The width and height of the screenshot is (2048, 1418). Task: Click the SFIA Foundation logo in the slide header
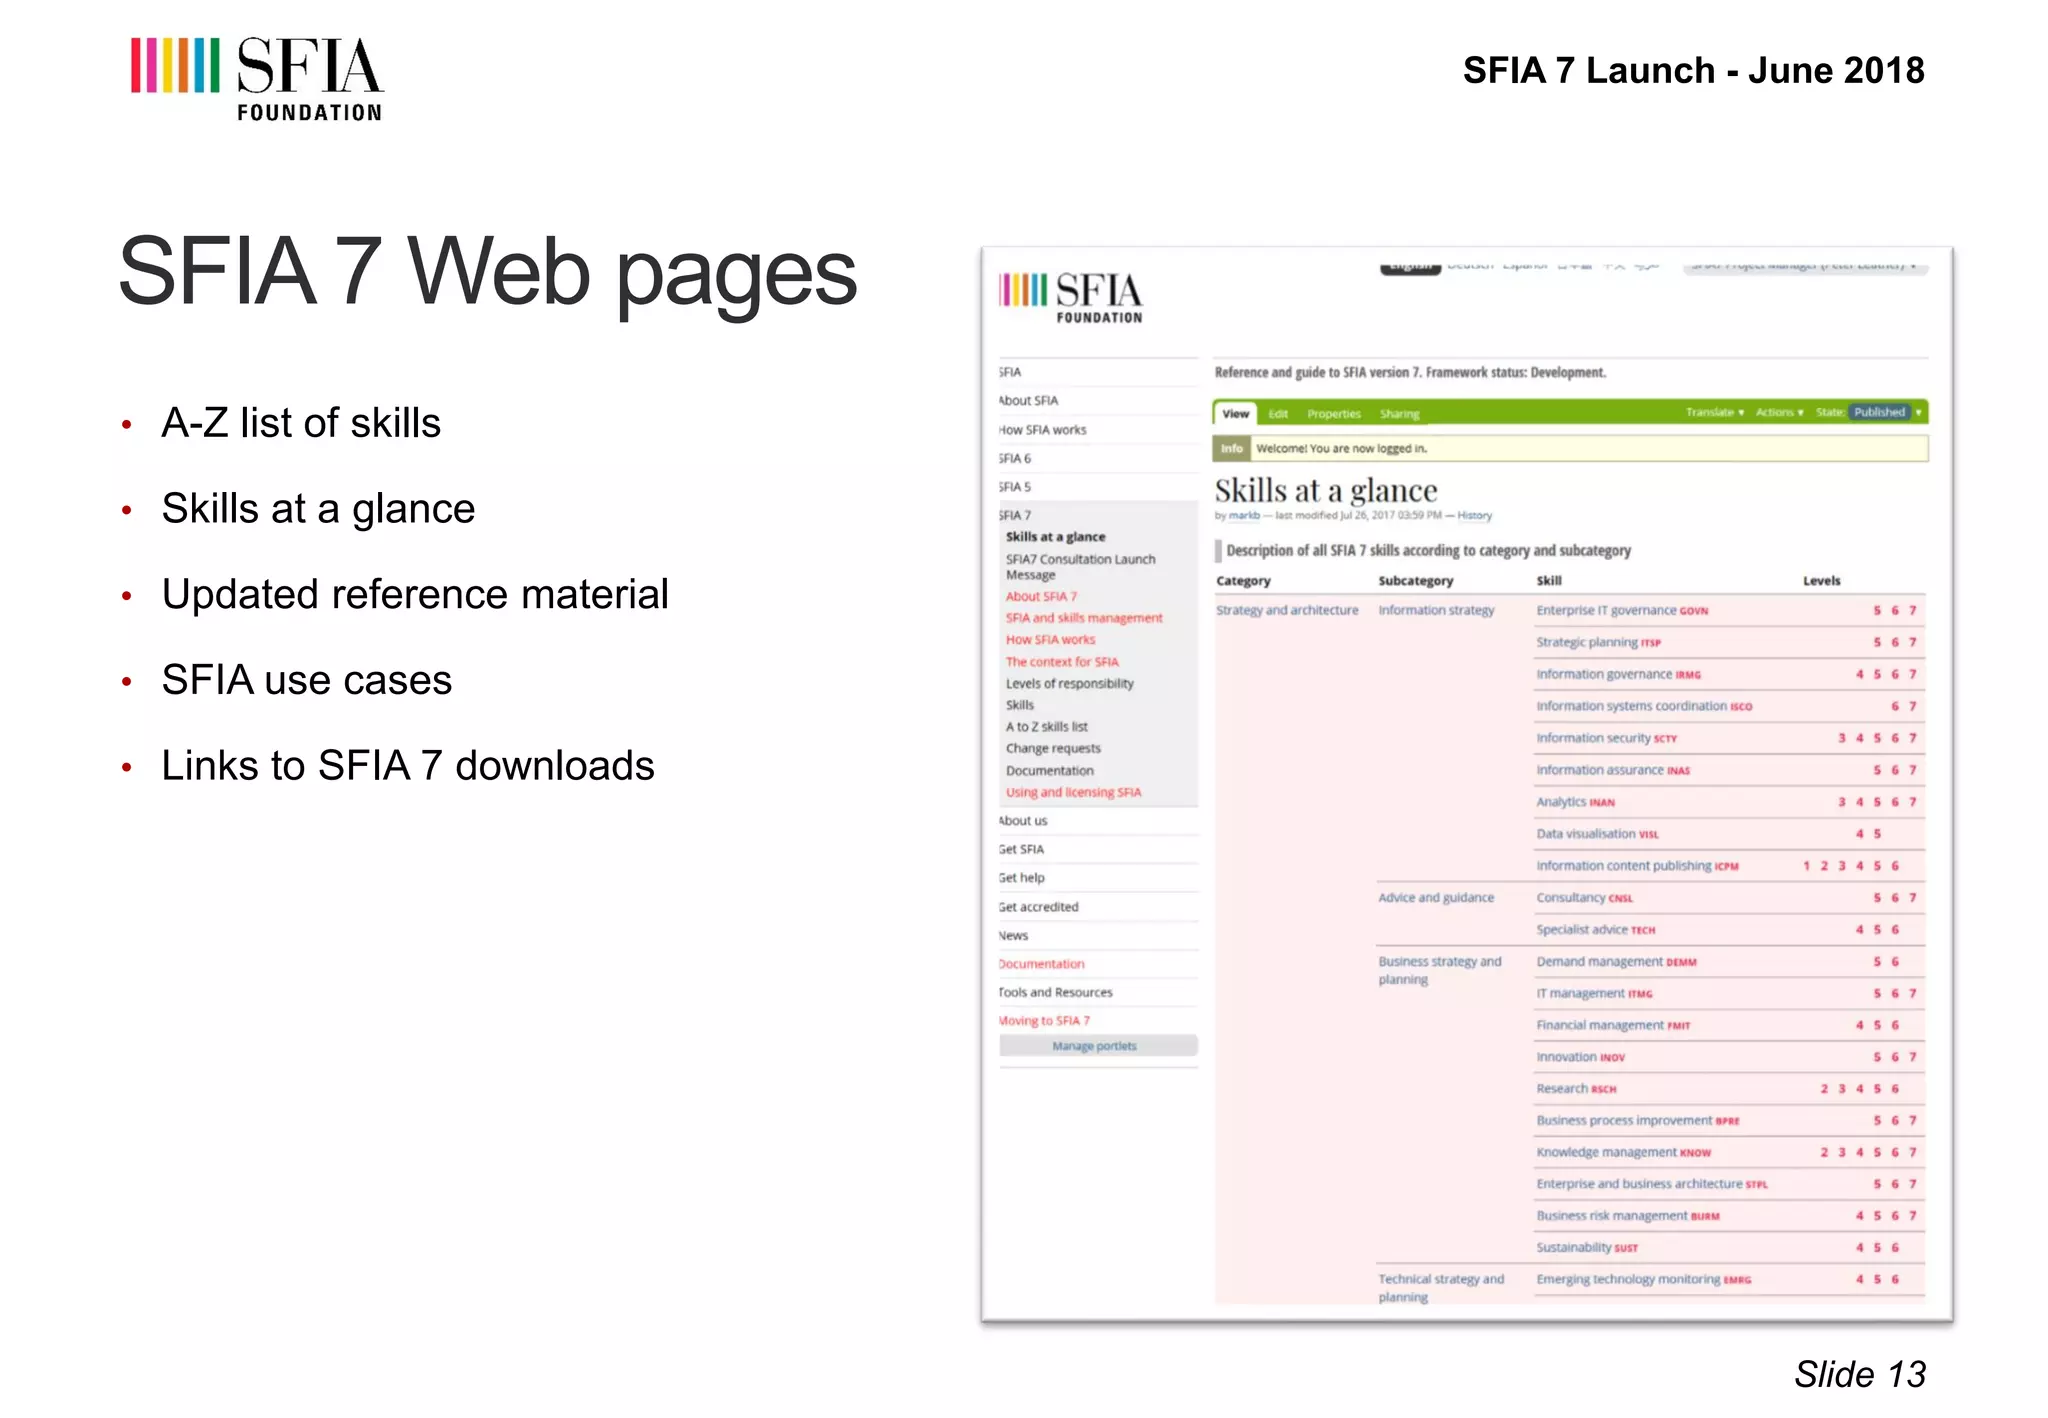pyautogui.click(x=256, y=79)
